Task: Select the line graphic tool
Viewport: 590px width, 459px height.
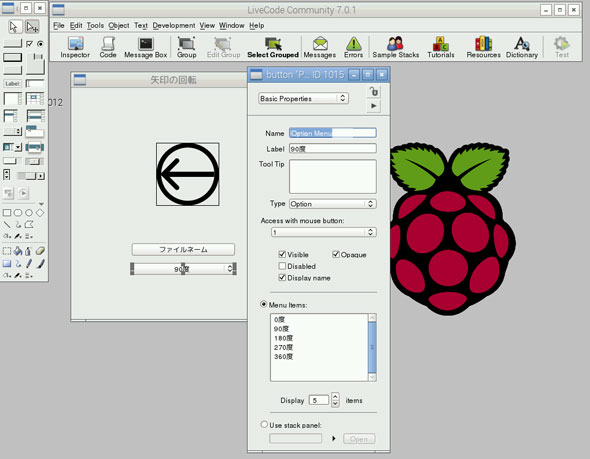Action: point(7,225)
